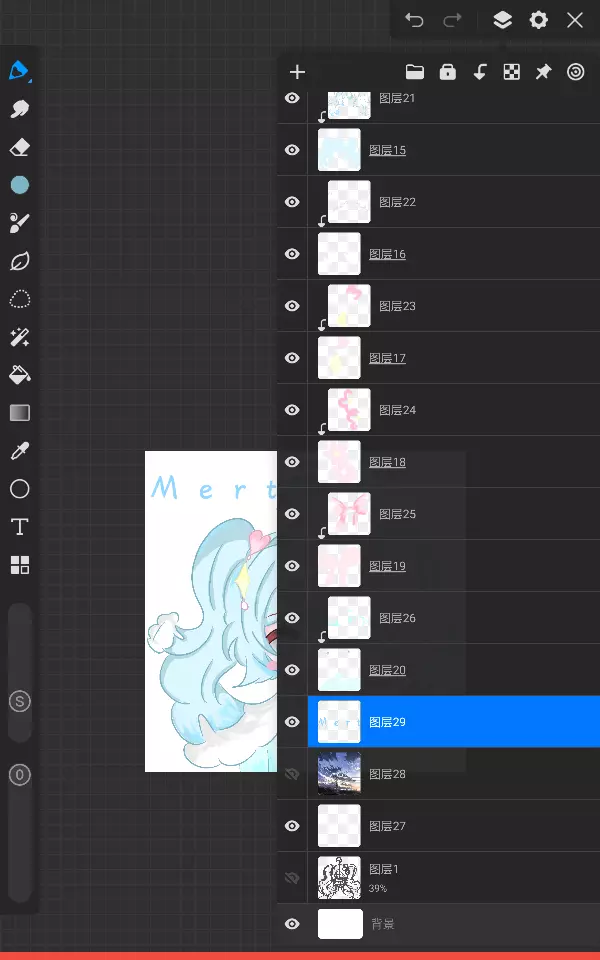Screen dimensions: 600x960
Task: Select layer name 图层19
Action: (x=388, y=566)
